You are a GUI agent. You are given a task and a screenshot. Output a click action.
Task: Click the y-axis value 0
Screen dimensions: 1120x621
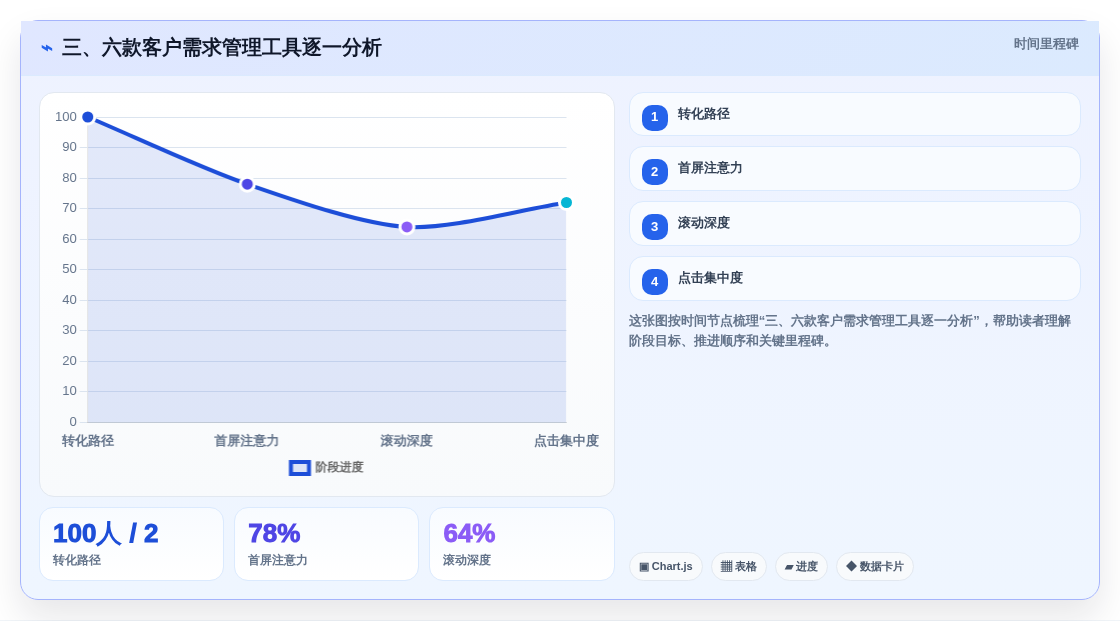coord(73,422)
